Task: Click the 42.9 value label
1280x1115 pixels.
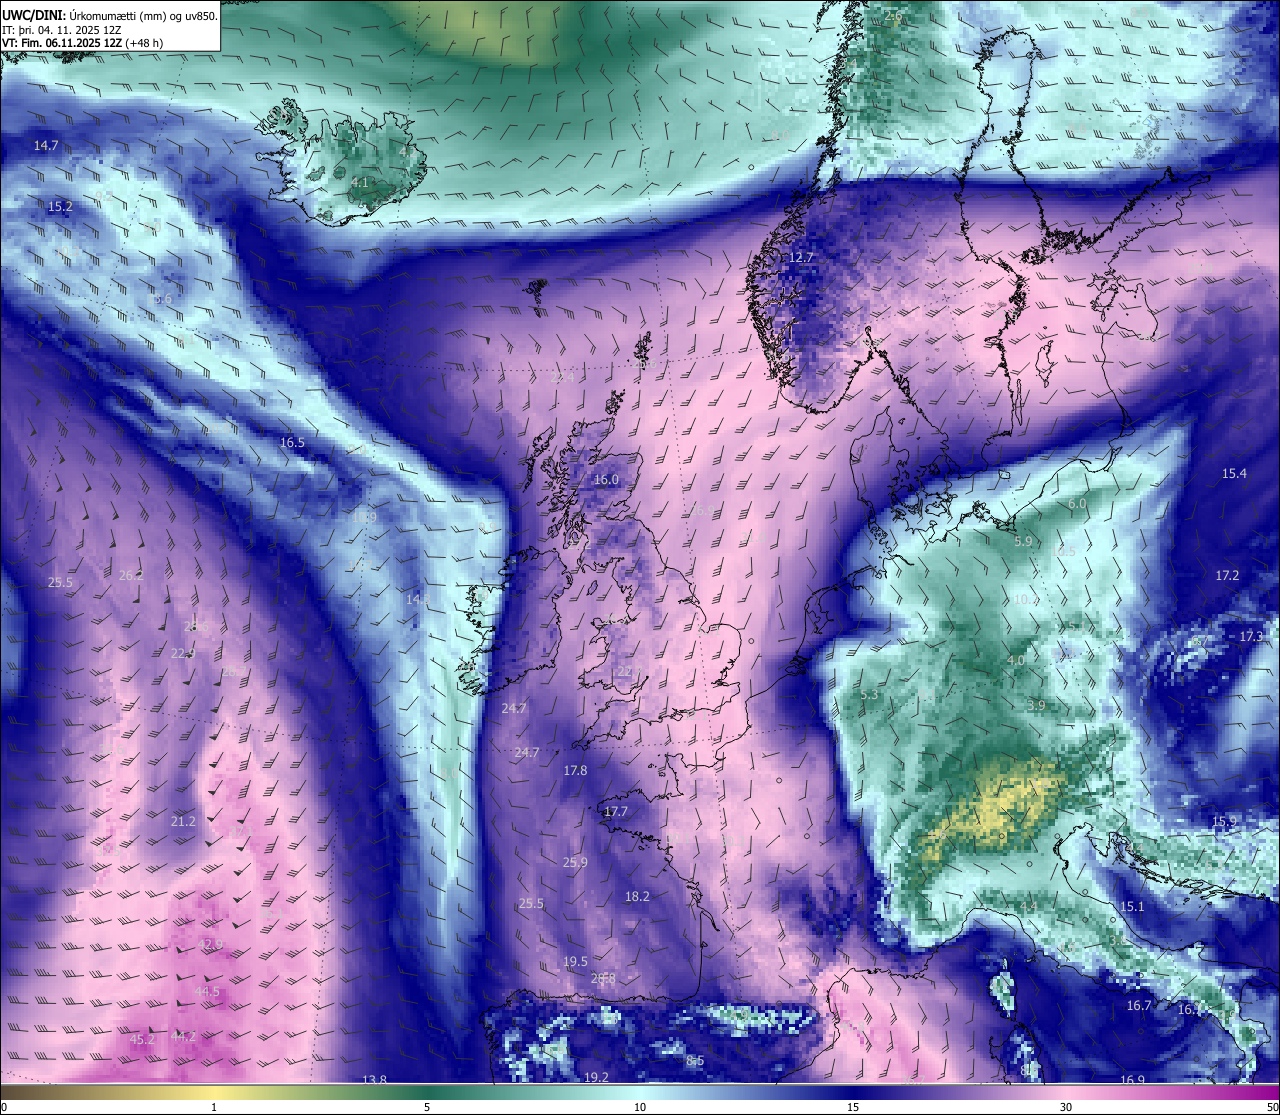Action: (x=210, y=944)
